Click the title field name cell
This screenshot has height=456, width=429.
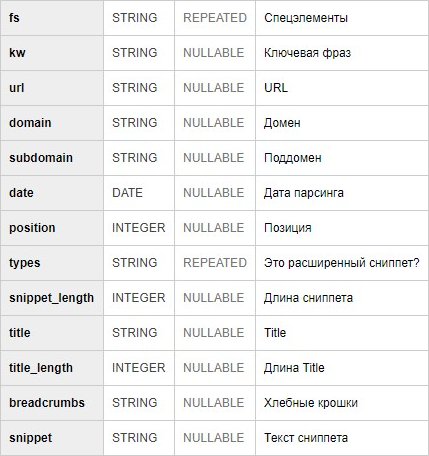click(x=52, y=333)
